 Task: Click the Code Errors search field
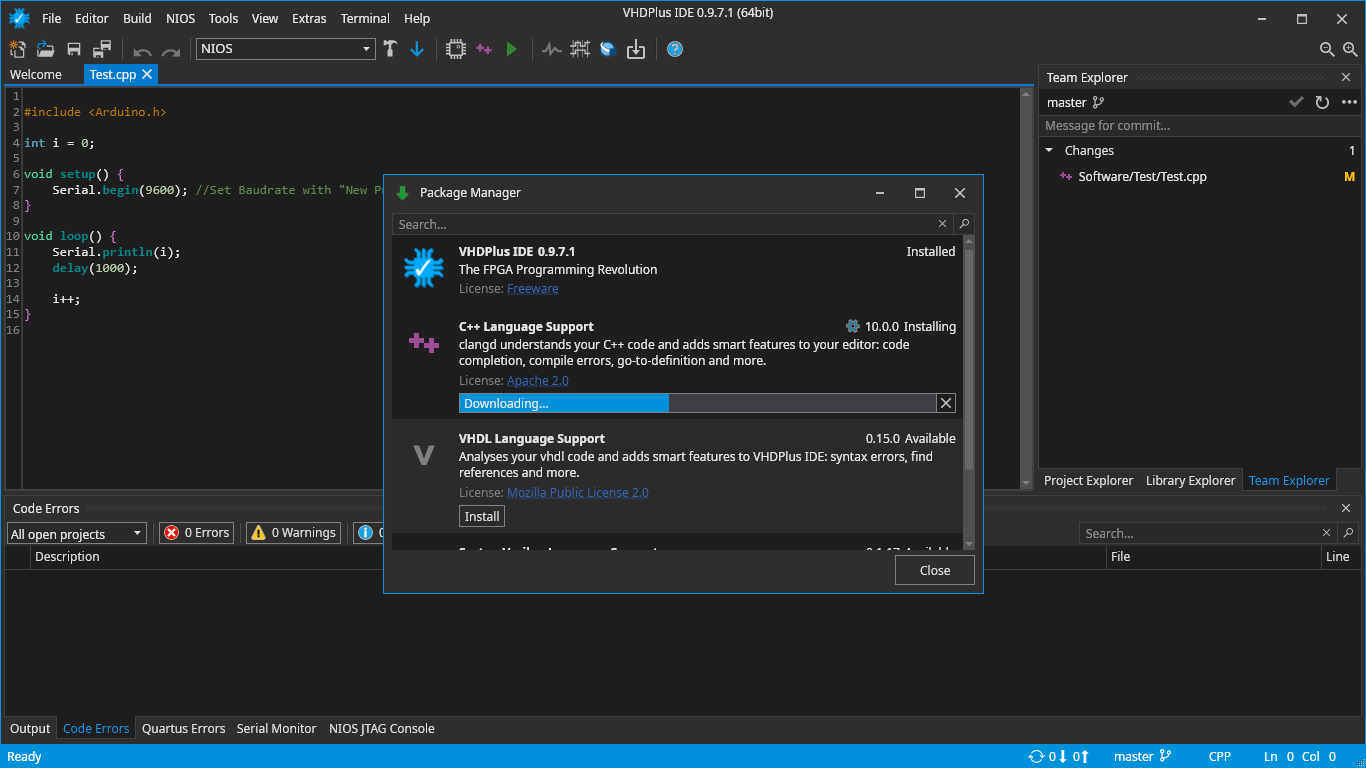pos(1200,533)
